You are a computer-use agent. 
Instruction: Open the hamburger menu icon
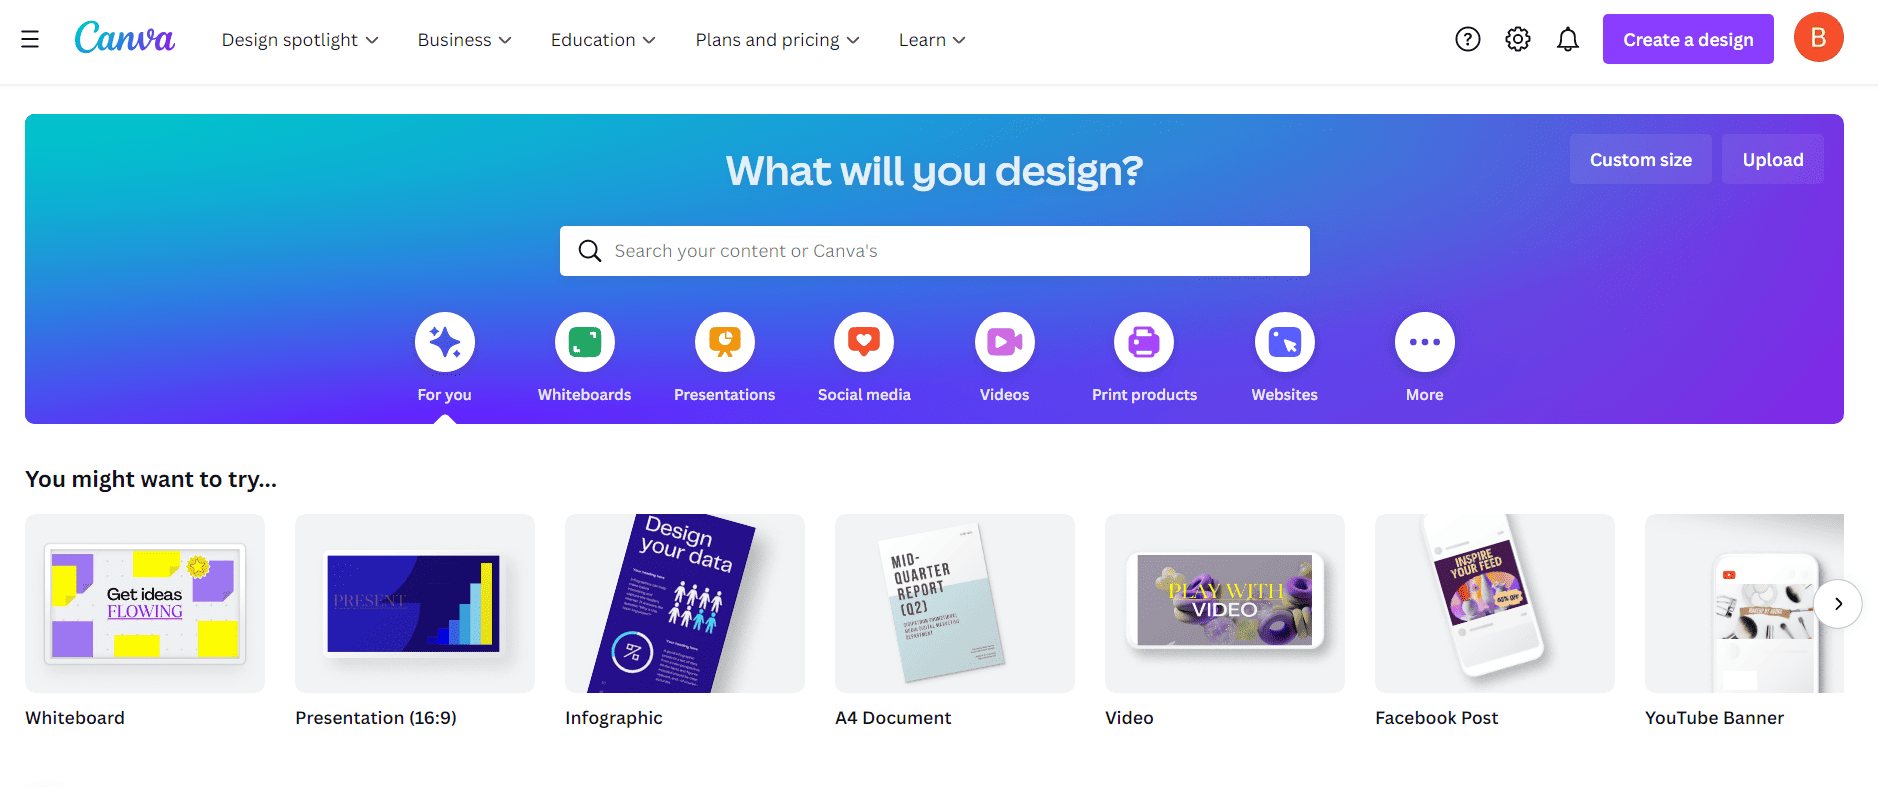point(30,39)
